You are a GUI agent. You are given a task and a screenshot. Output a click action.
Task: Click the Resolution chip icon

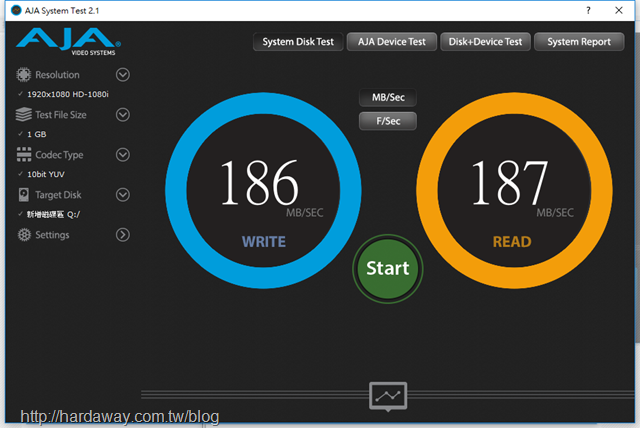[24, 75]
